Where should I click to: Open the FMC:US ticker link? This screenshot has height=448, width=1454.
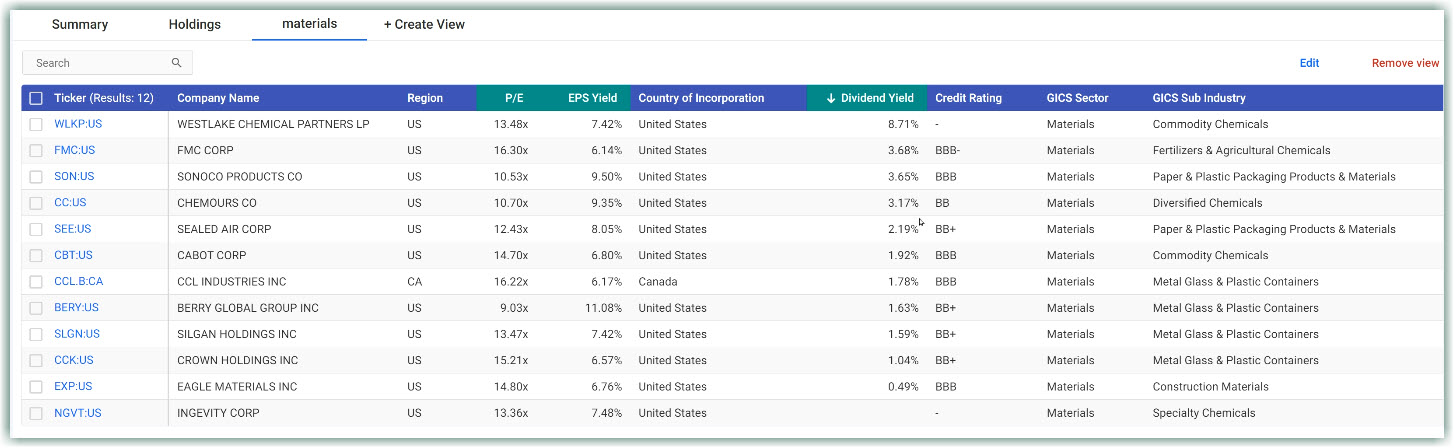(x=75, y=150)
